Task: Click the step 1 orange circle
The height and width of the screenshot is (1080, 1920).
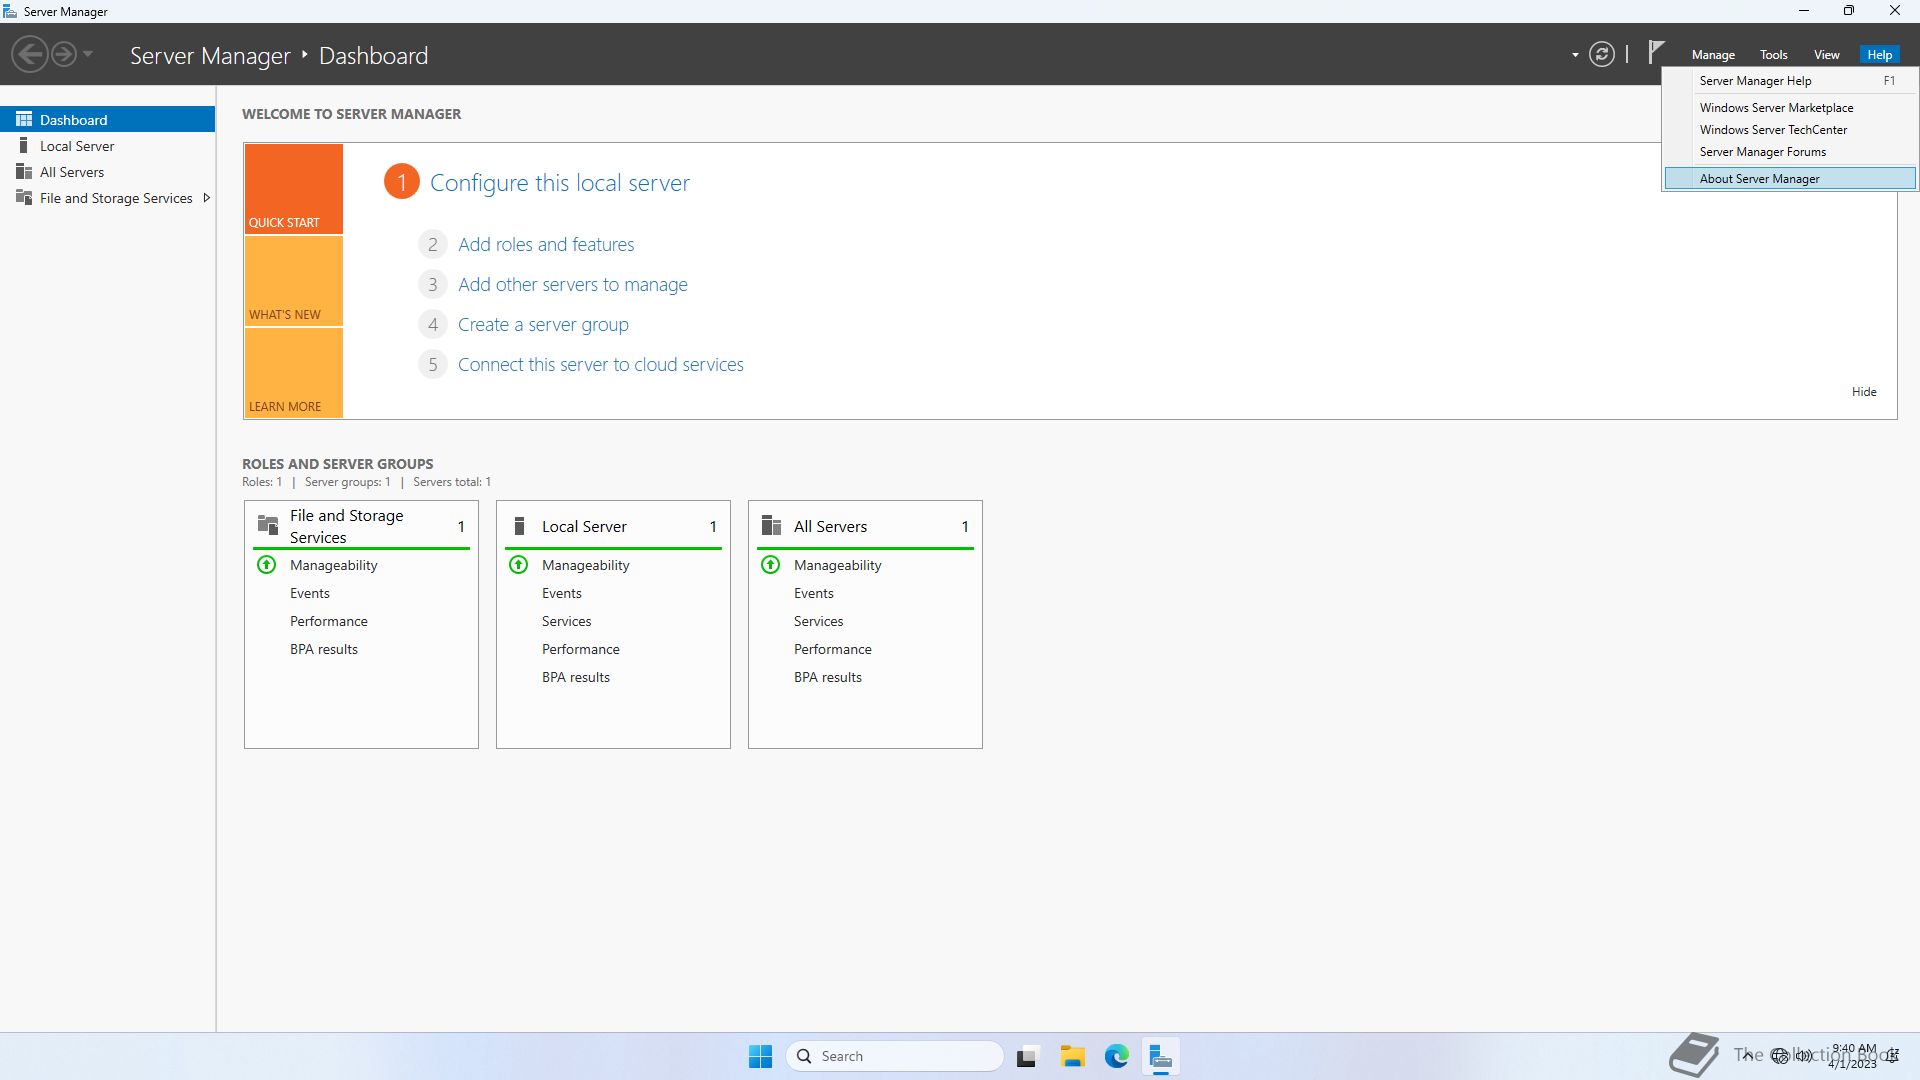Action: coord(402,182)
